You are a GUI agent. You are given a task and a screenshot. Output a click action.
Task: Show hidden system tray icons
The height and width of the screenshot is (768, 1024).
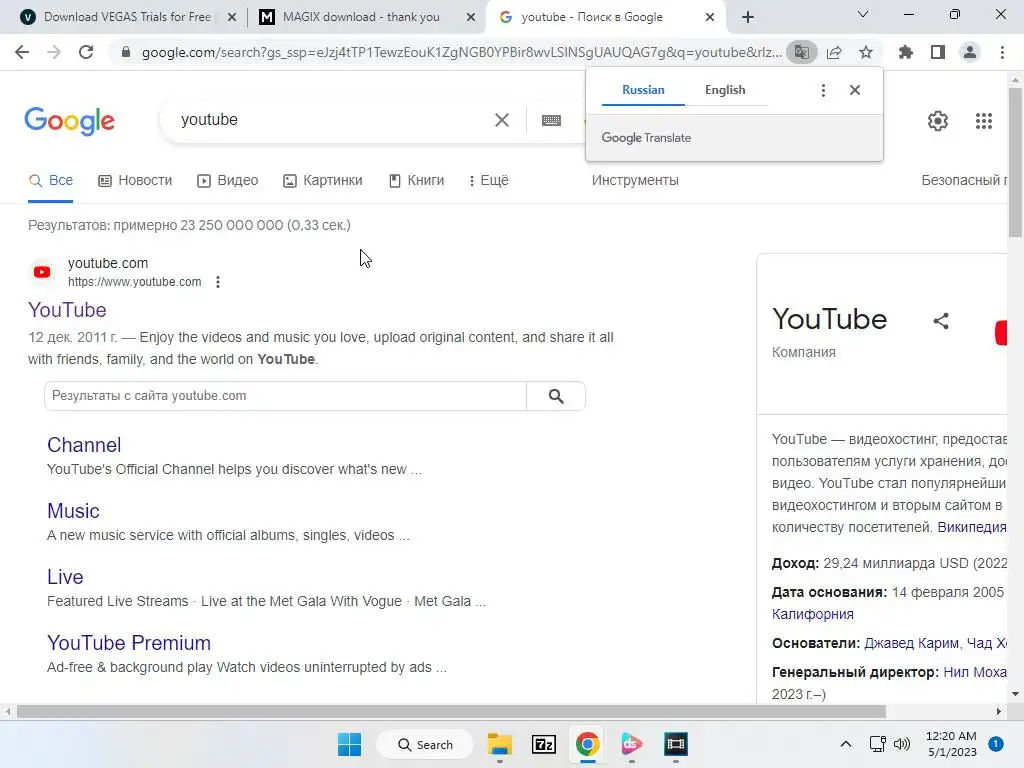846,744
